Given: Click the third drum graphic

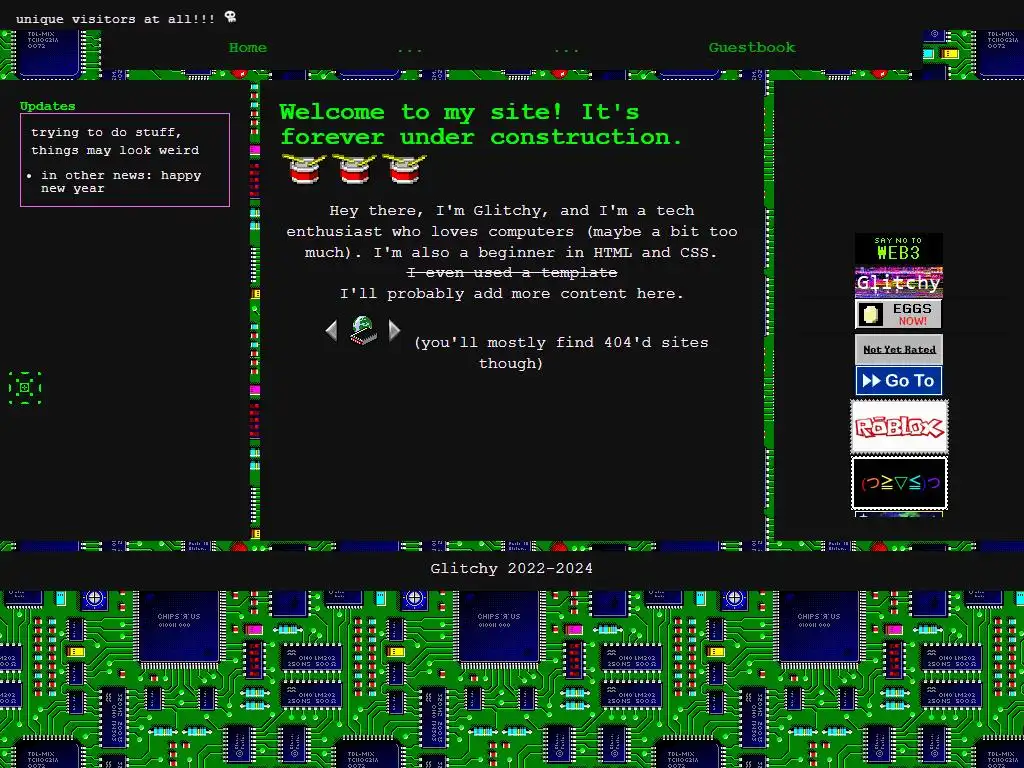Looking at the screenshot, I should 404,169.
